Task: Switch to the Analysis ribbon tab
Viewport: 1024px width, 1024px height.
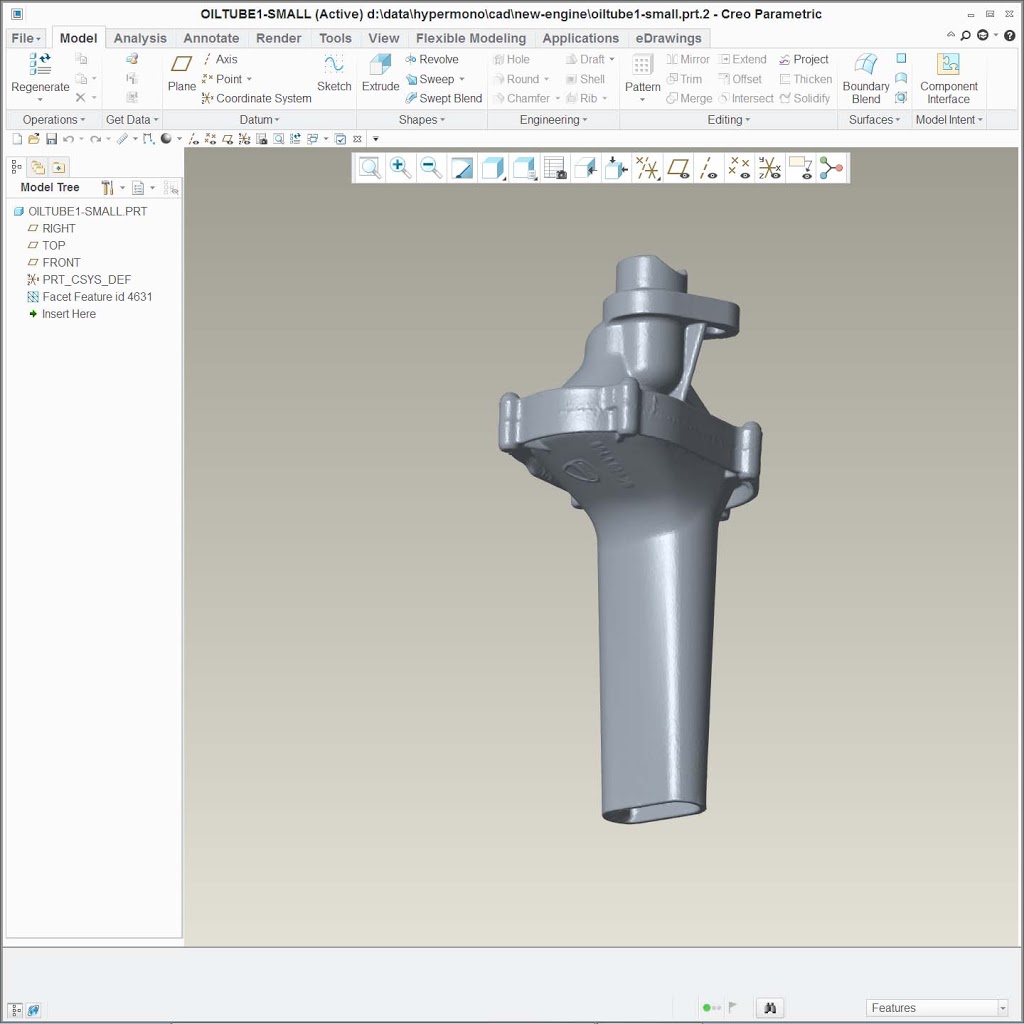Action: click(140, 38)
